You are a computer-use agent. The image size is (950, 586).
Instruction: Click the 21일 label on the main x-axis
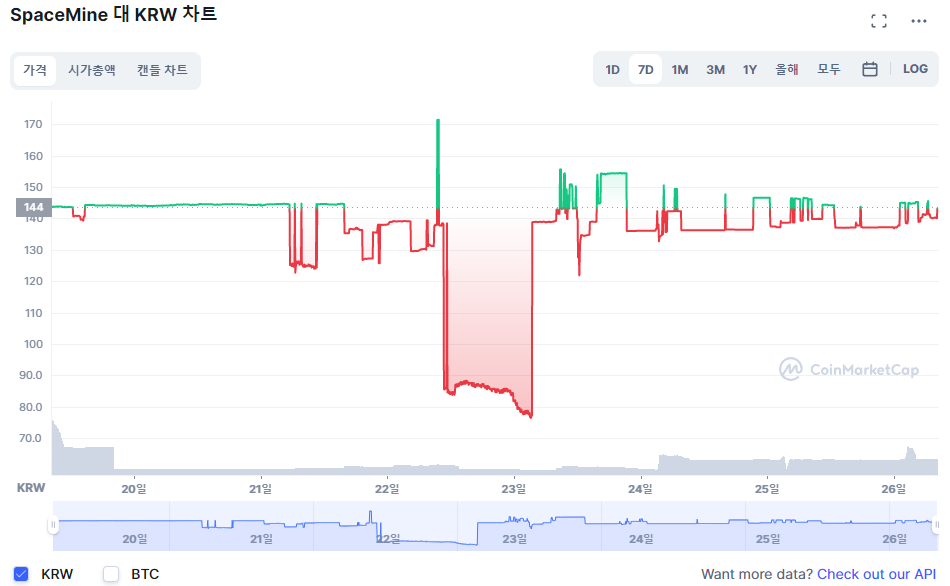click(261, 488)
